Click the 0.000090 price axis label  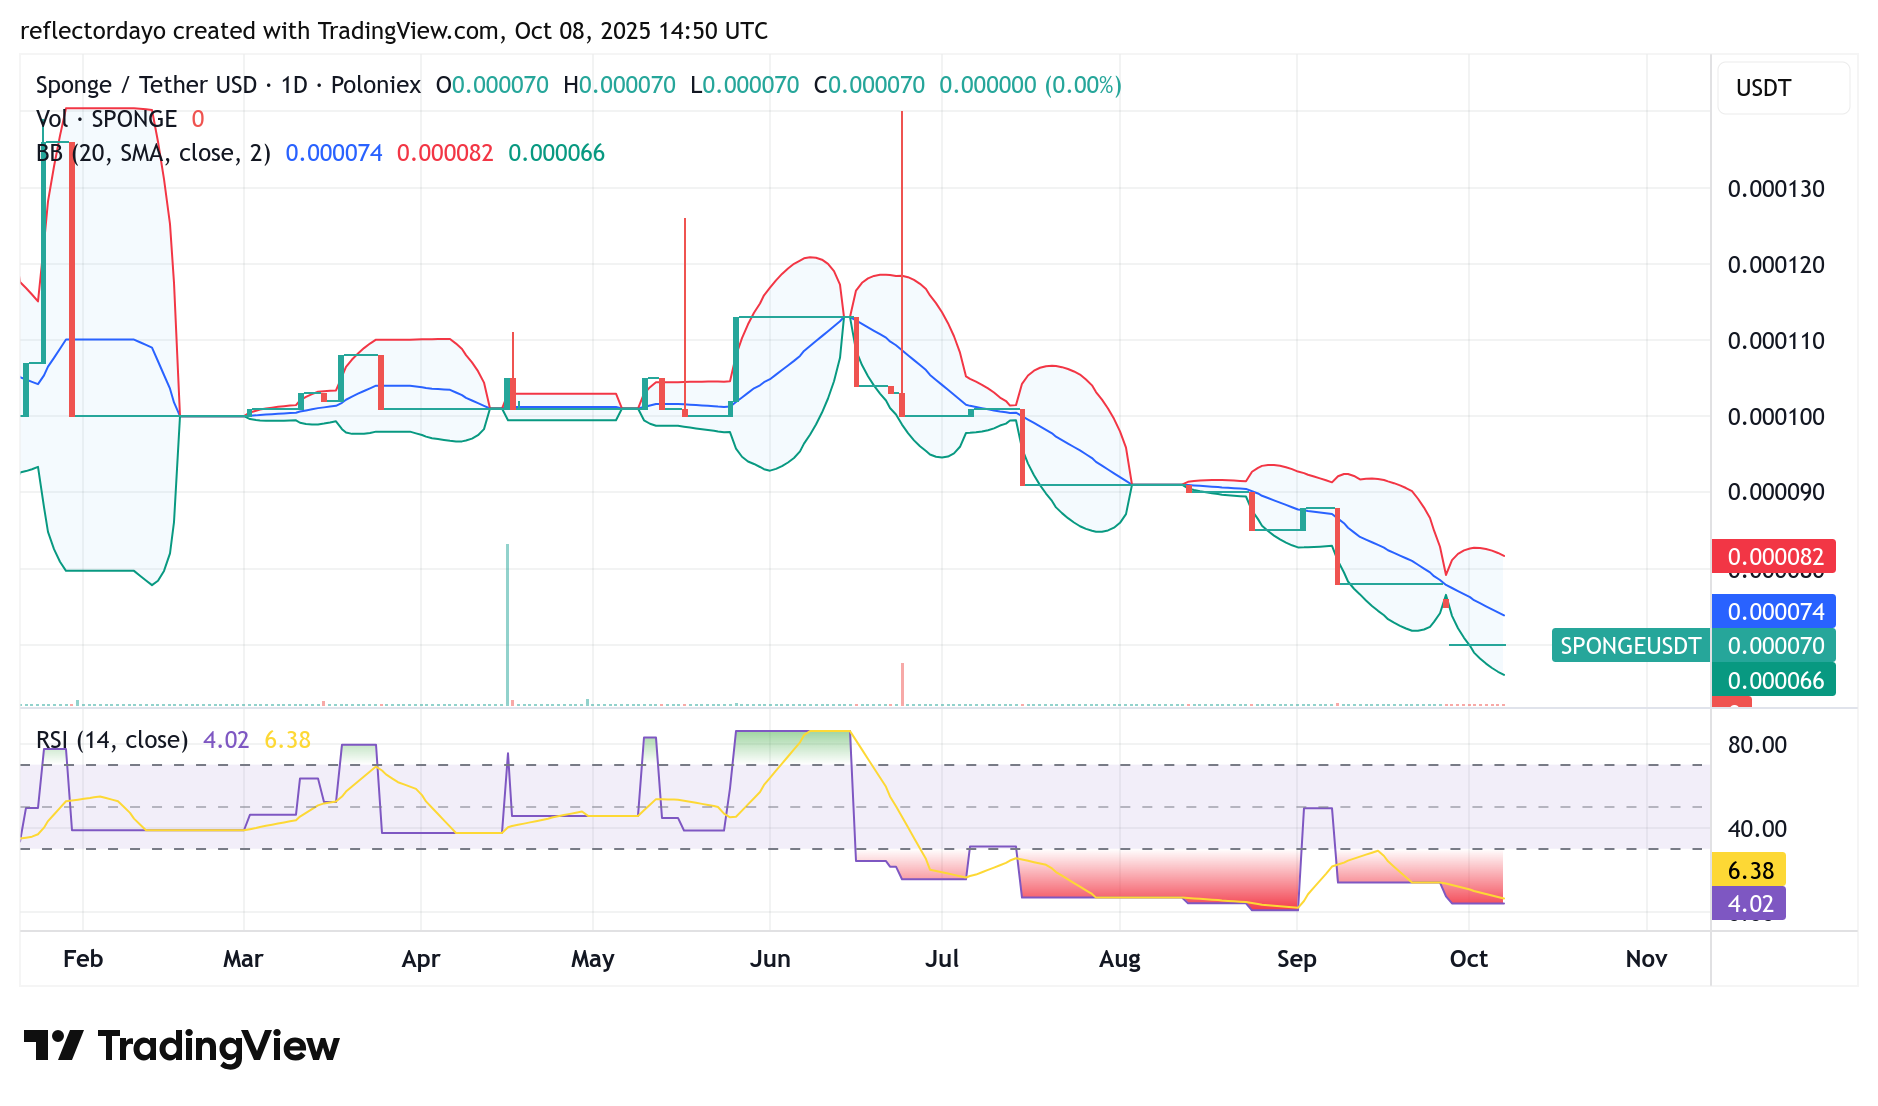pos(1776,492)
